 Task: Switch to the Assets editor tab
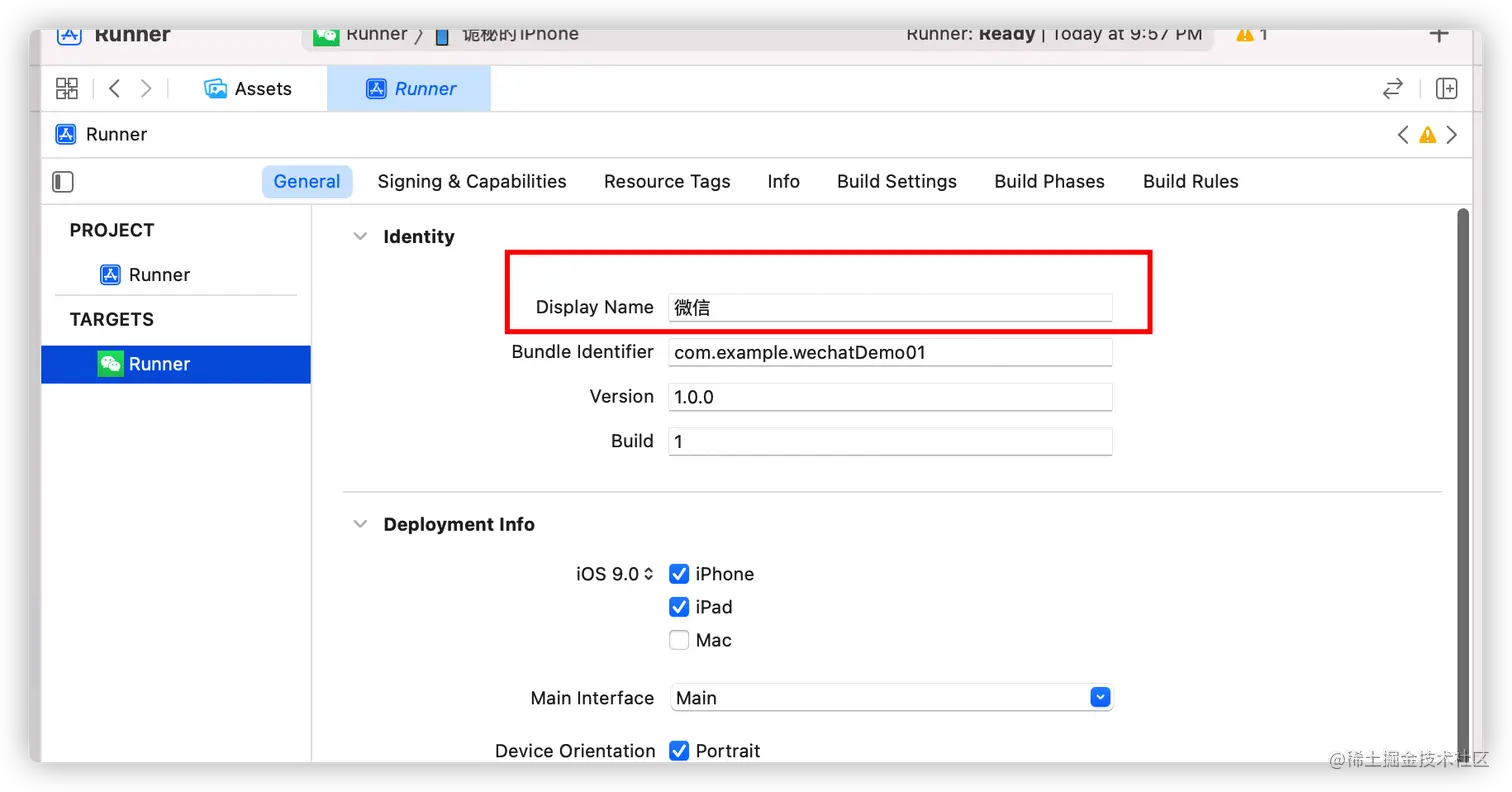tap(248, 89)
